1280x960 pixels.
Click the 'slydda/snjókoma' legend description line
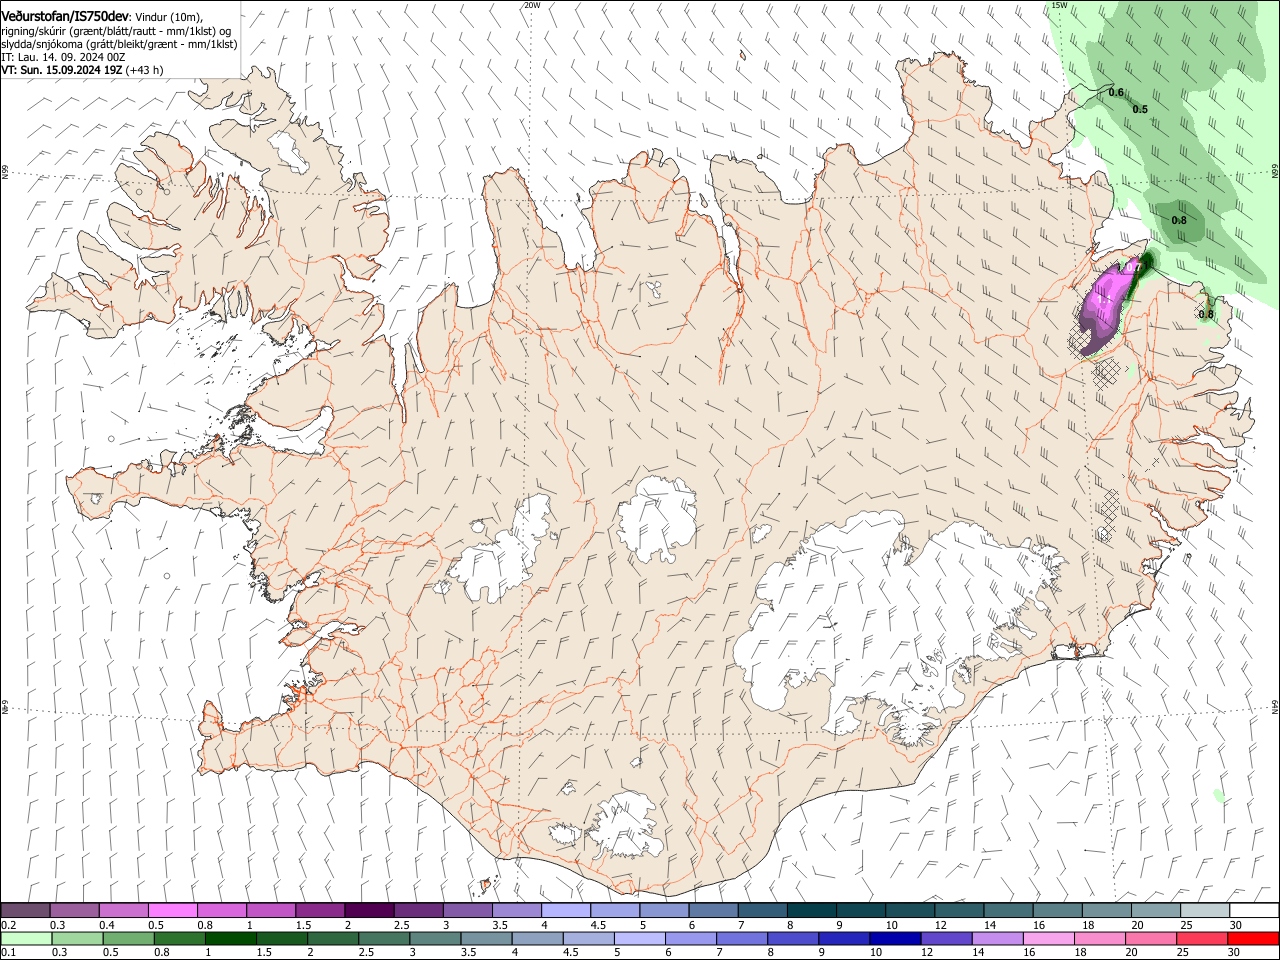point(119,45)
